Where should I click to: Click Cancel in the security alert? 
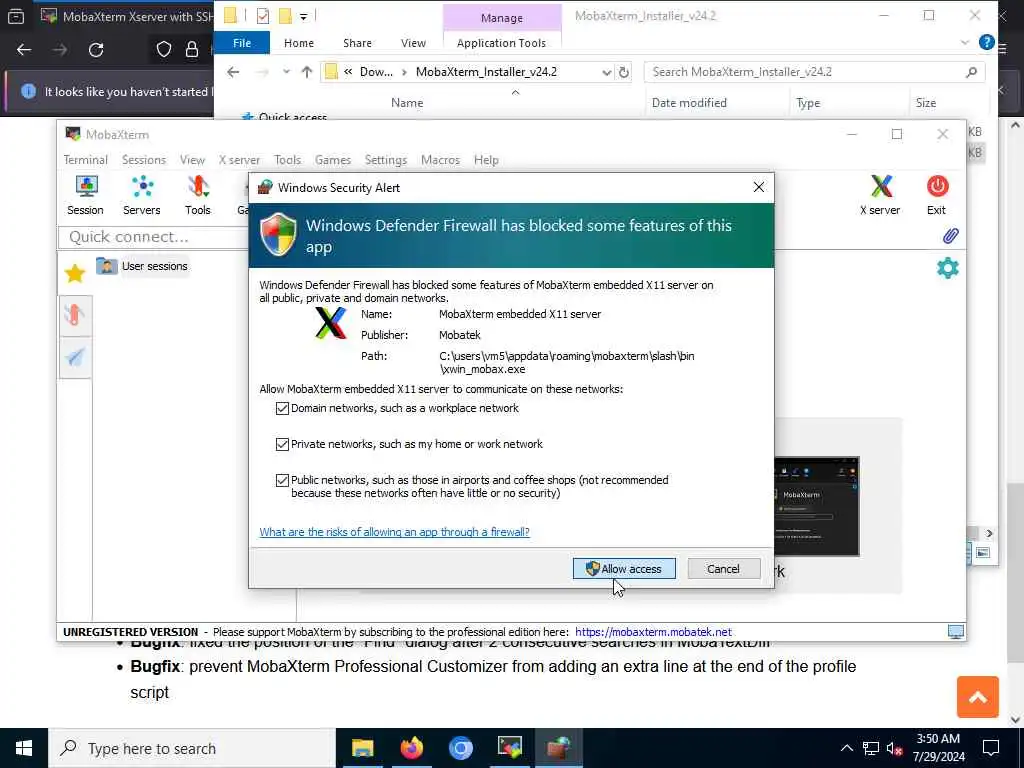click(724, 569)
